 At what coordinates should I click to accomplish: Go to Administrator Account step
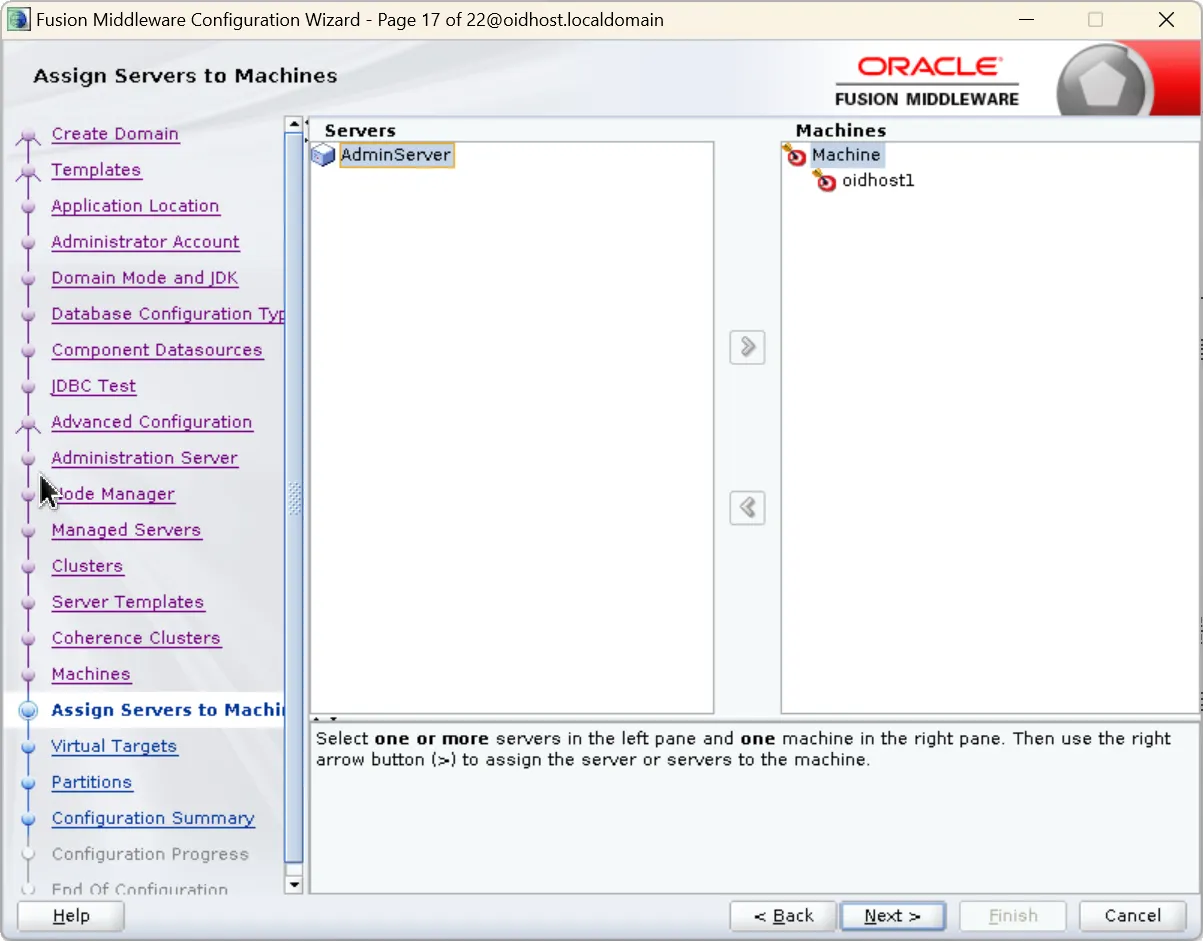145,242
